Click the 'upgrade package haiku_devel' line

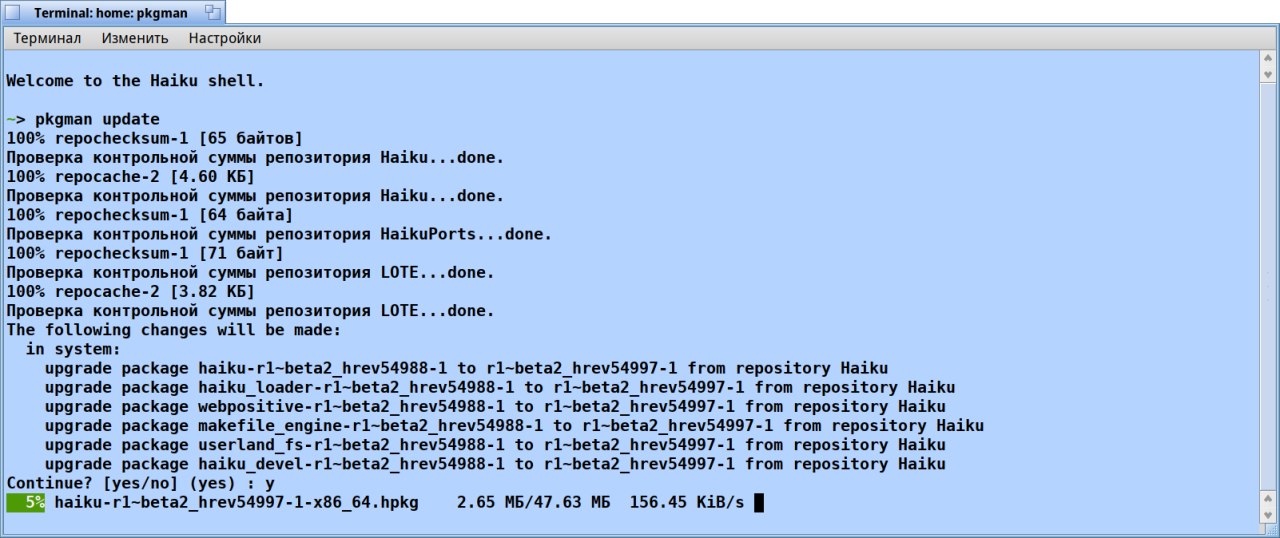[x=495, y=464]
